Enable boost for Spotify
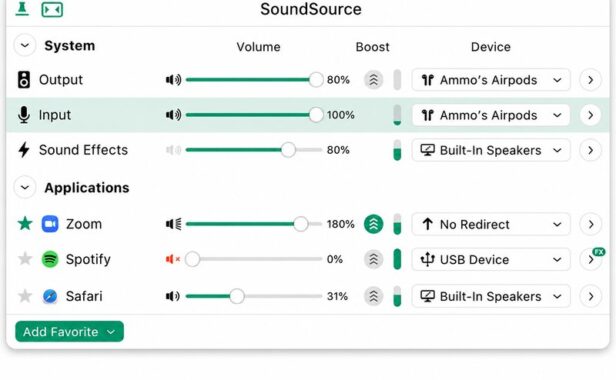Image resolution: width=616 pixels, height=380 pixels. (x=374, y=259)
